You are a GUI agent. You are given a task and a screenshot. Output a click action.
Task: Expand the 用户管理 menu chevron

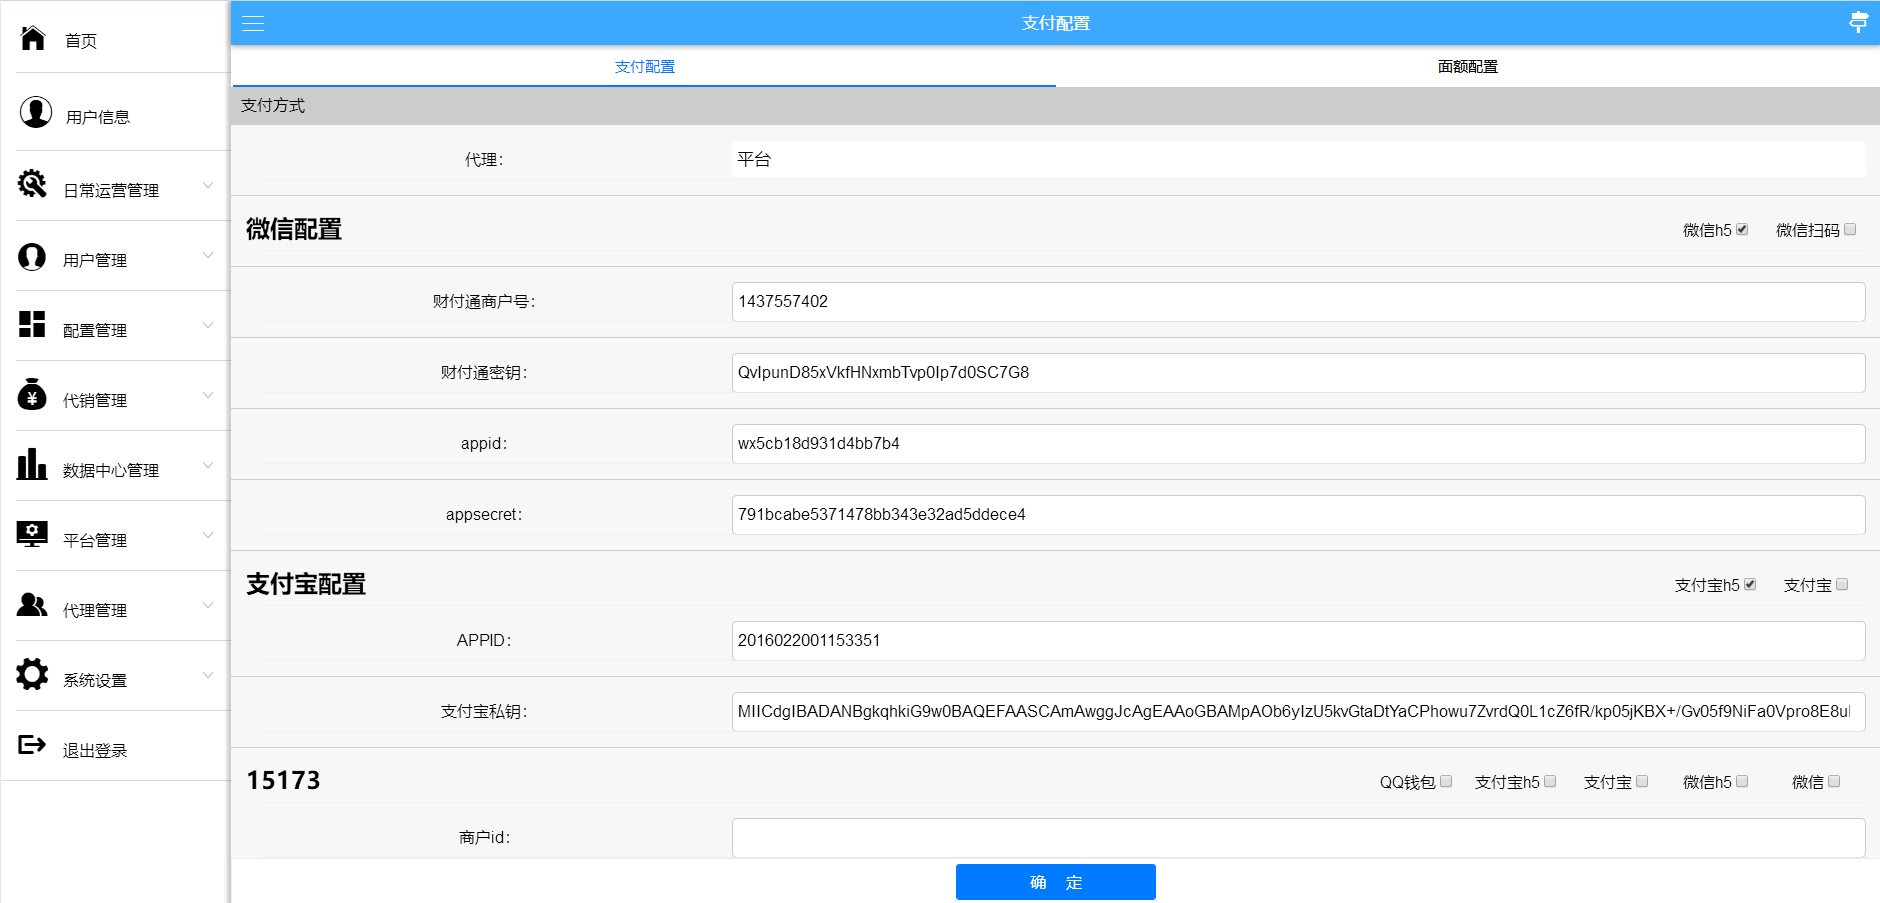coord(208,255)
